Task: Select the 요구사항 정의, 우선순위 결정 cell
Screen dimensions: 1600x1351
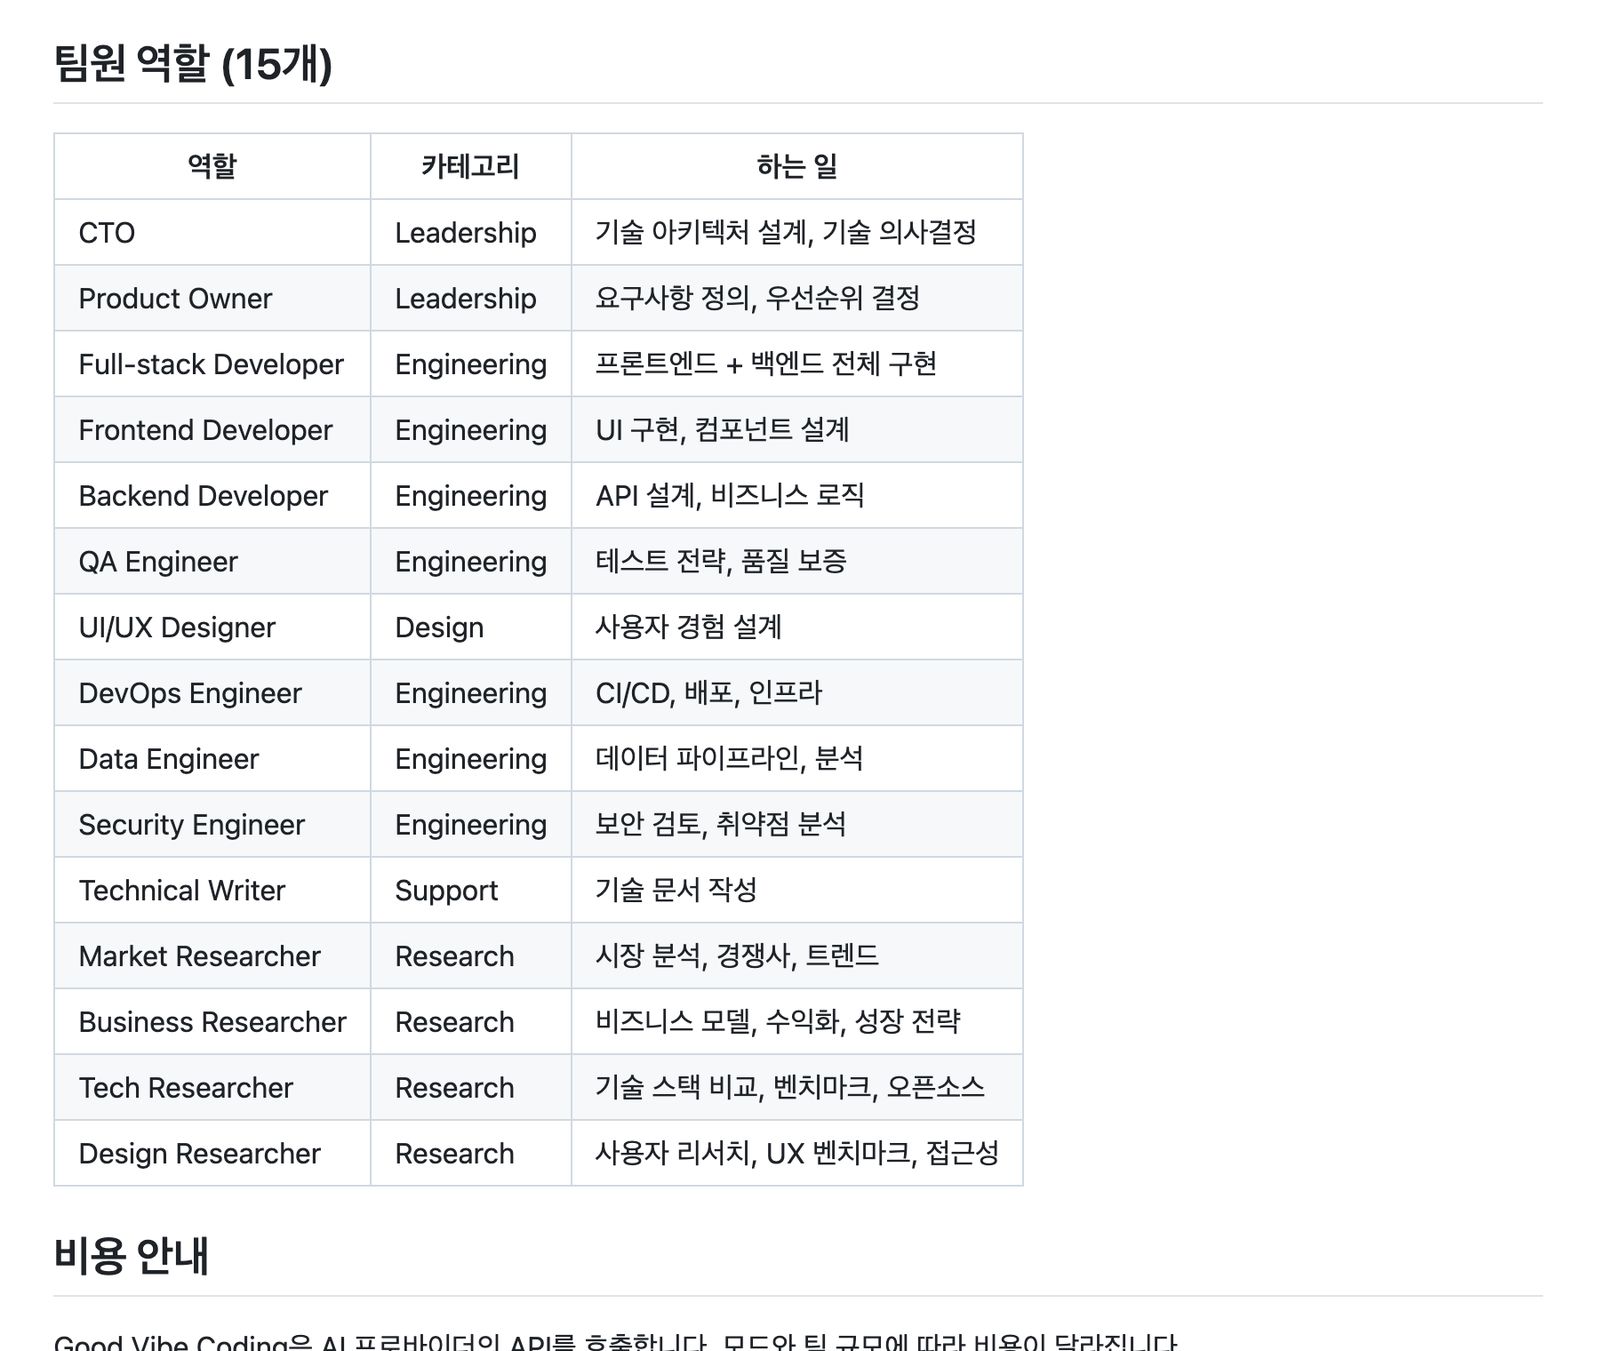Action: (x=797, y=298)
